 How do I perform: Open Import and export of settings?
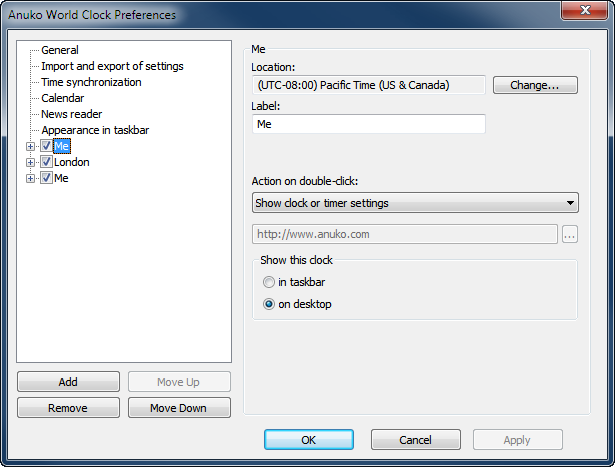pos(112,66)
